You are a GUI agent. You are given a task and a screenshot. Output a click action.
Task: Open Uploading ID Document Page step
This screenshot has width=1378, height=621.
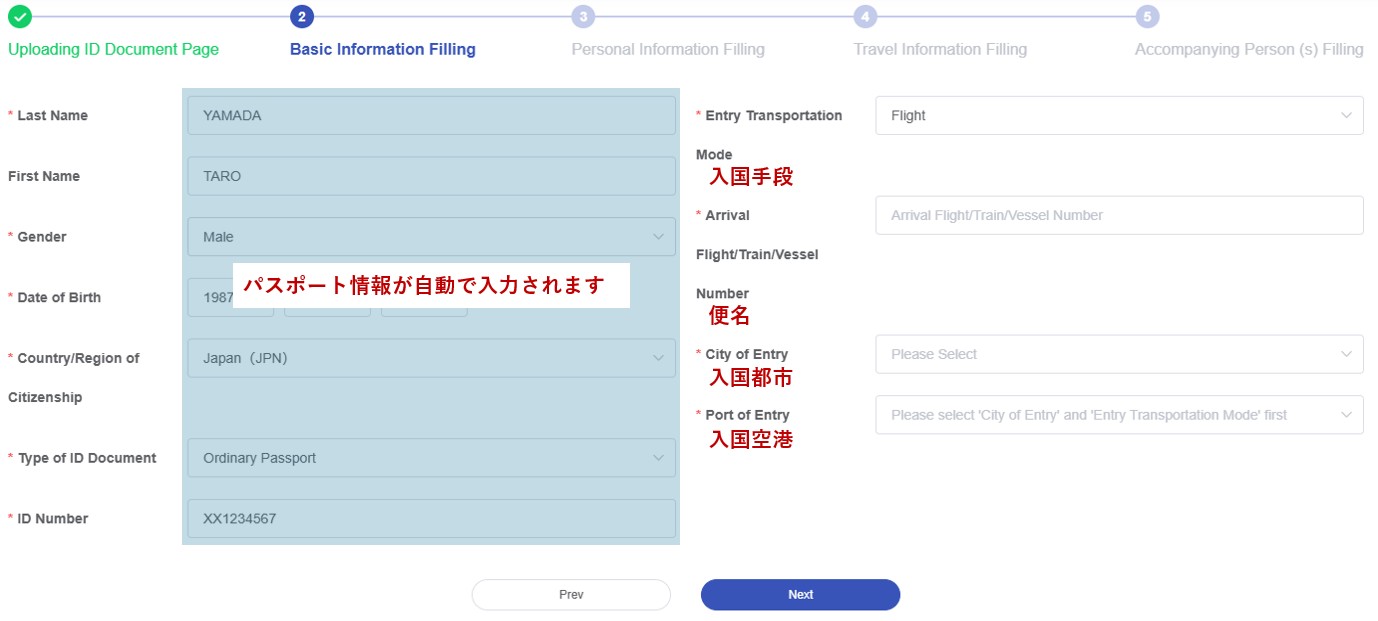tap(113, 49)
